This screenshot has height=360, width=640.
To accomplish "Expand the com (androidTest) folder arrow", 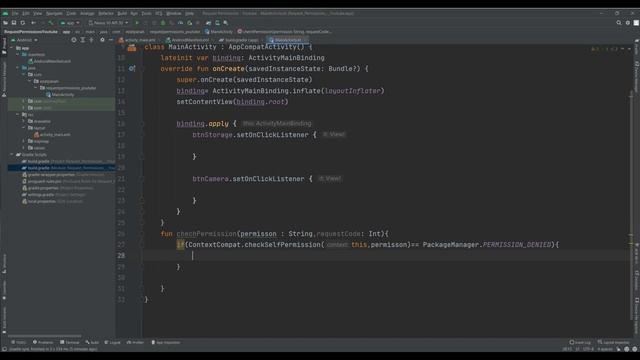I will coord(24,101).
